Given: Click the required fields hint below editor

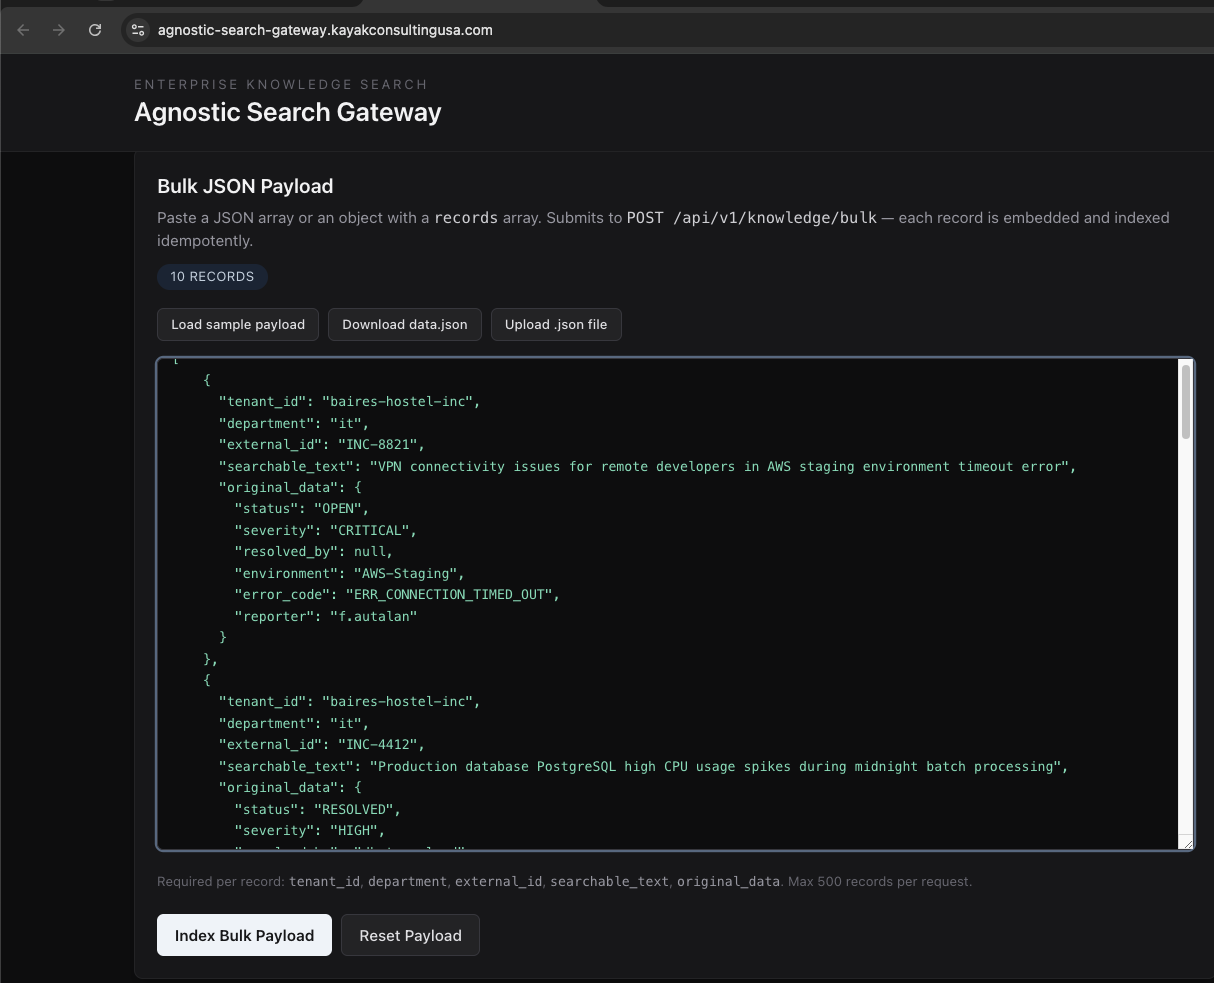Looking at the screenshot, I should (564, 881).
